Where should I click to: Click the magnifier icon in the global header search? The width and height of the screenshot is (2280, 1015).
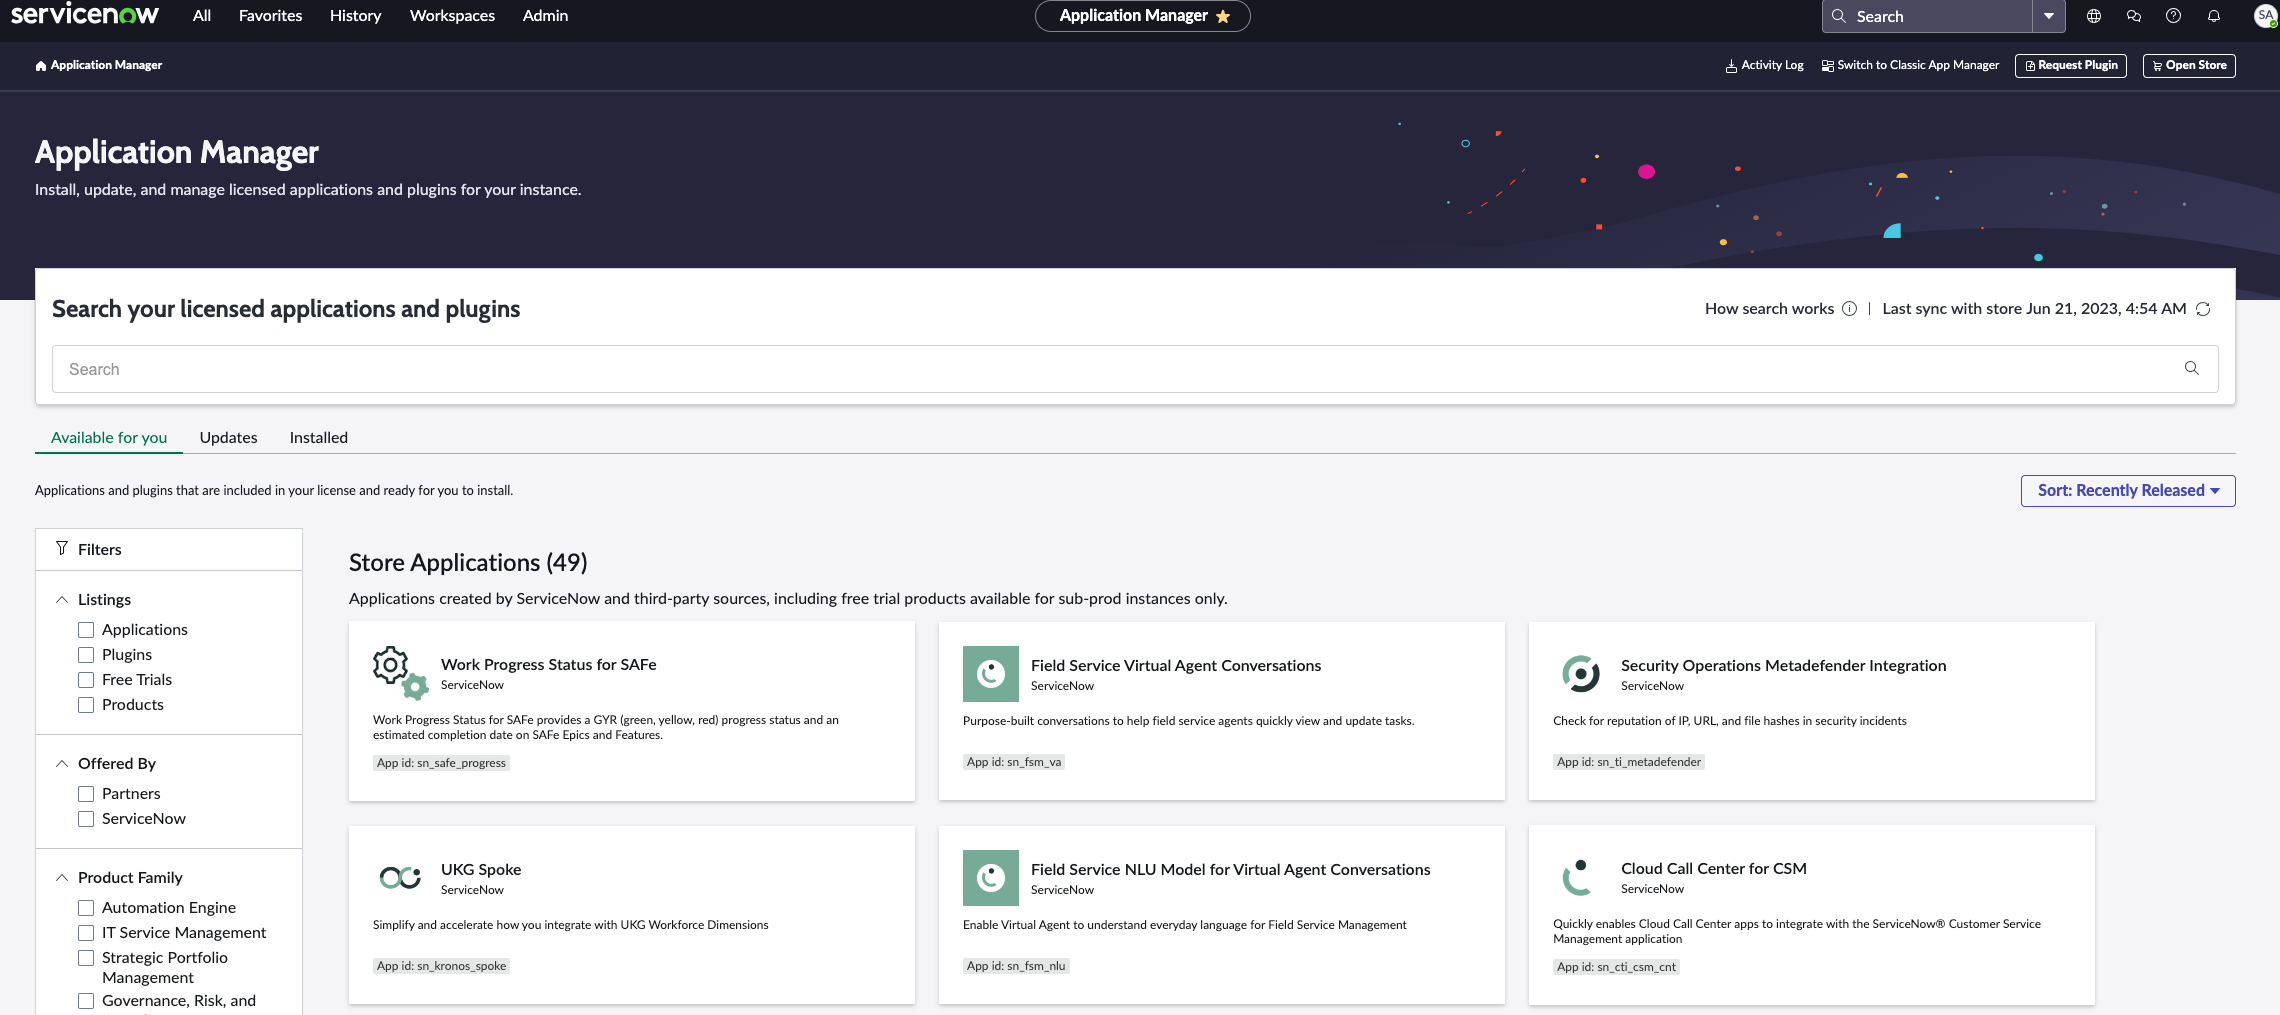[1838, 16]
